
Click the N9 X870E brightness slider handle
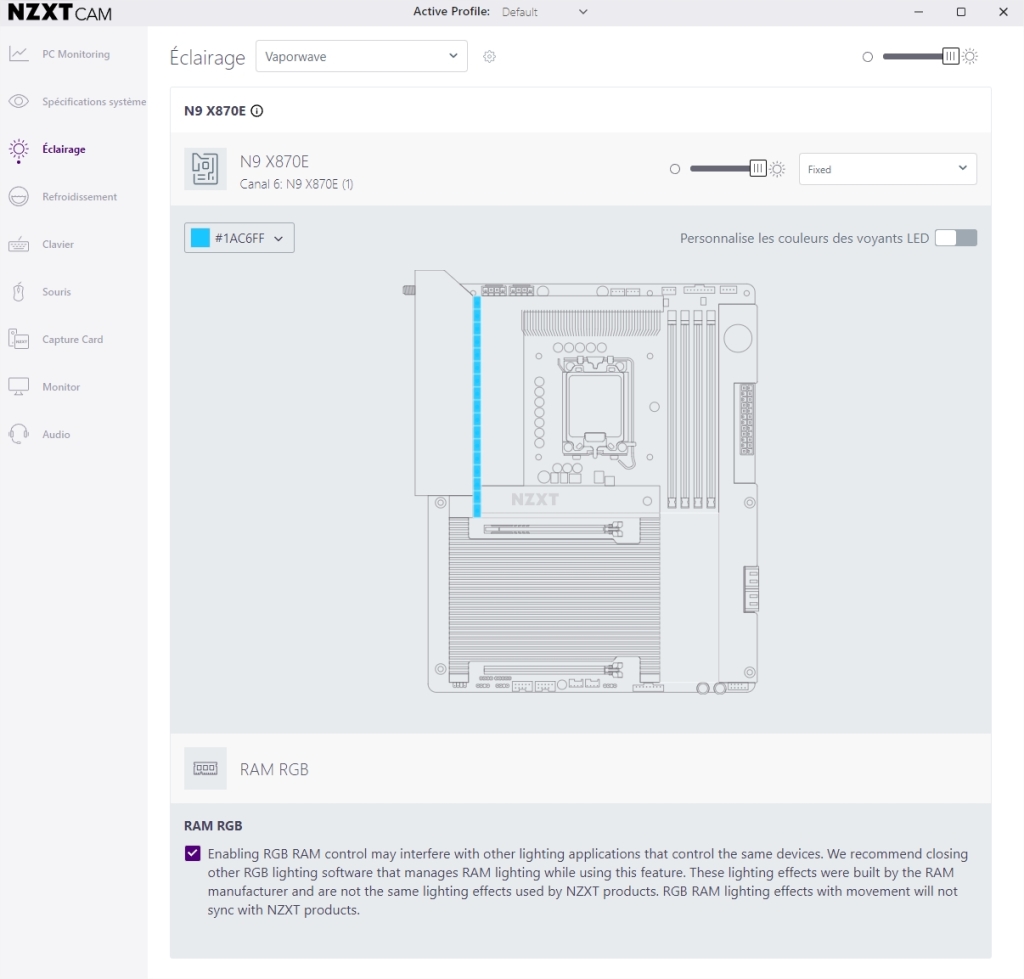click(x=758, y=169)
